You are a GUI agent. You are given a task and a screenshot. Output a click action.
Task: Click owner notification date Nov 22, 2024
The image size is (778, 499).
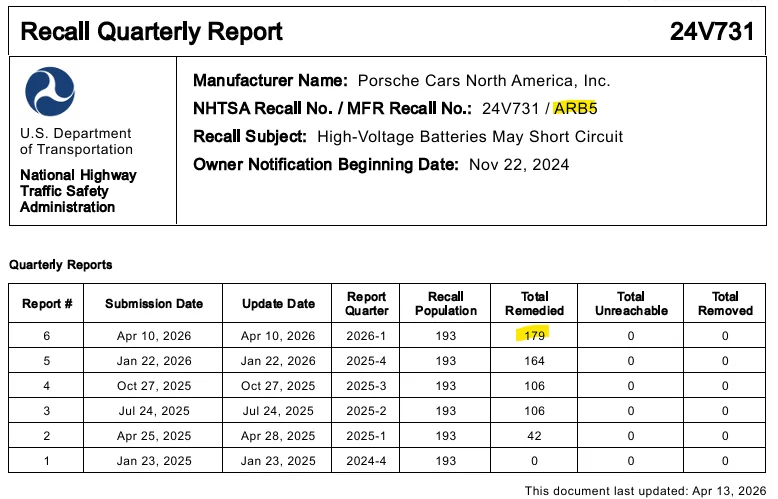[519, 165]
